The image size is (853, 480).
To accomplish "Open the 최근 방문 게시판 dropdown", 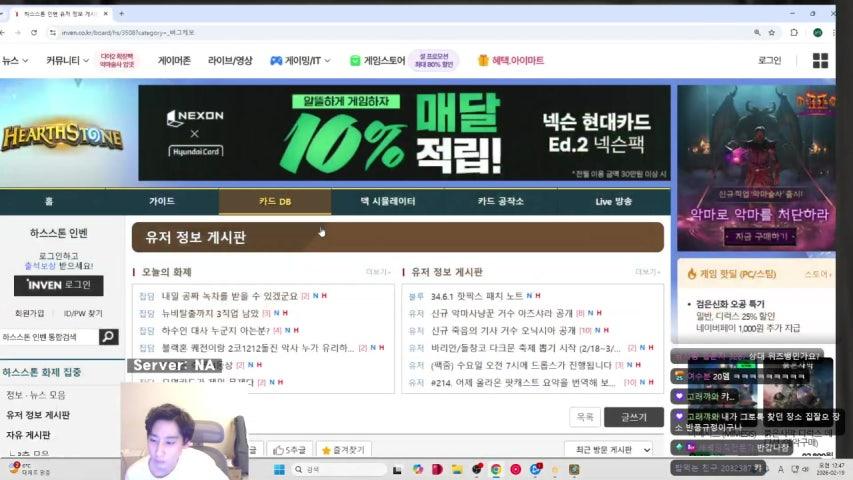I will (x=609, y=450).
